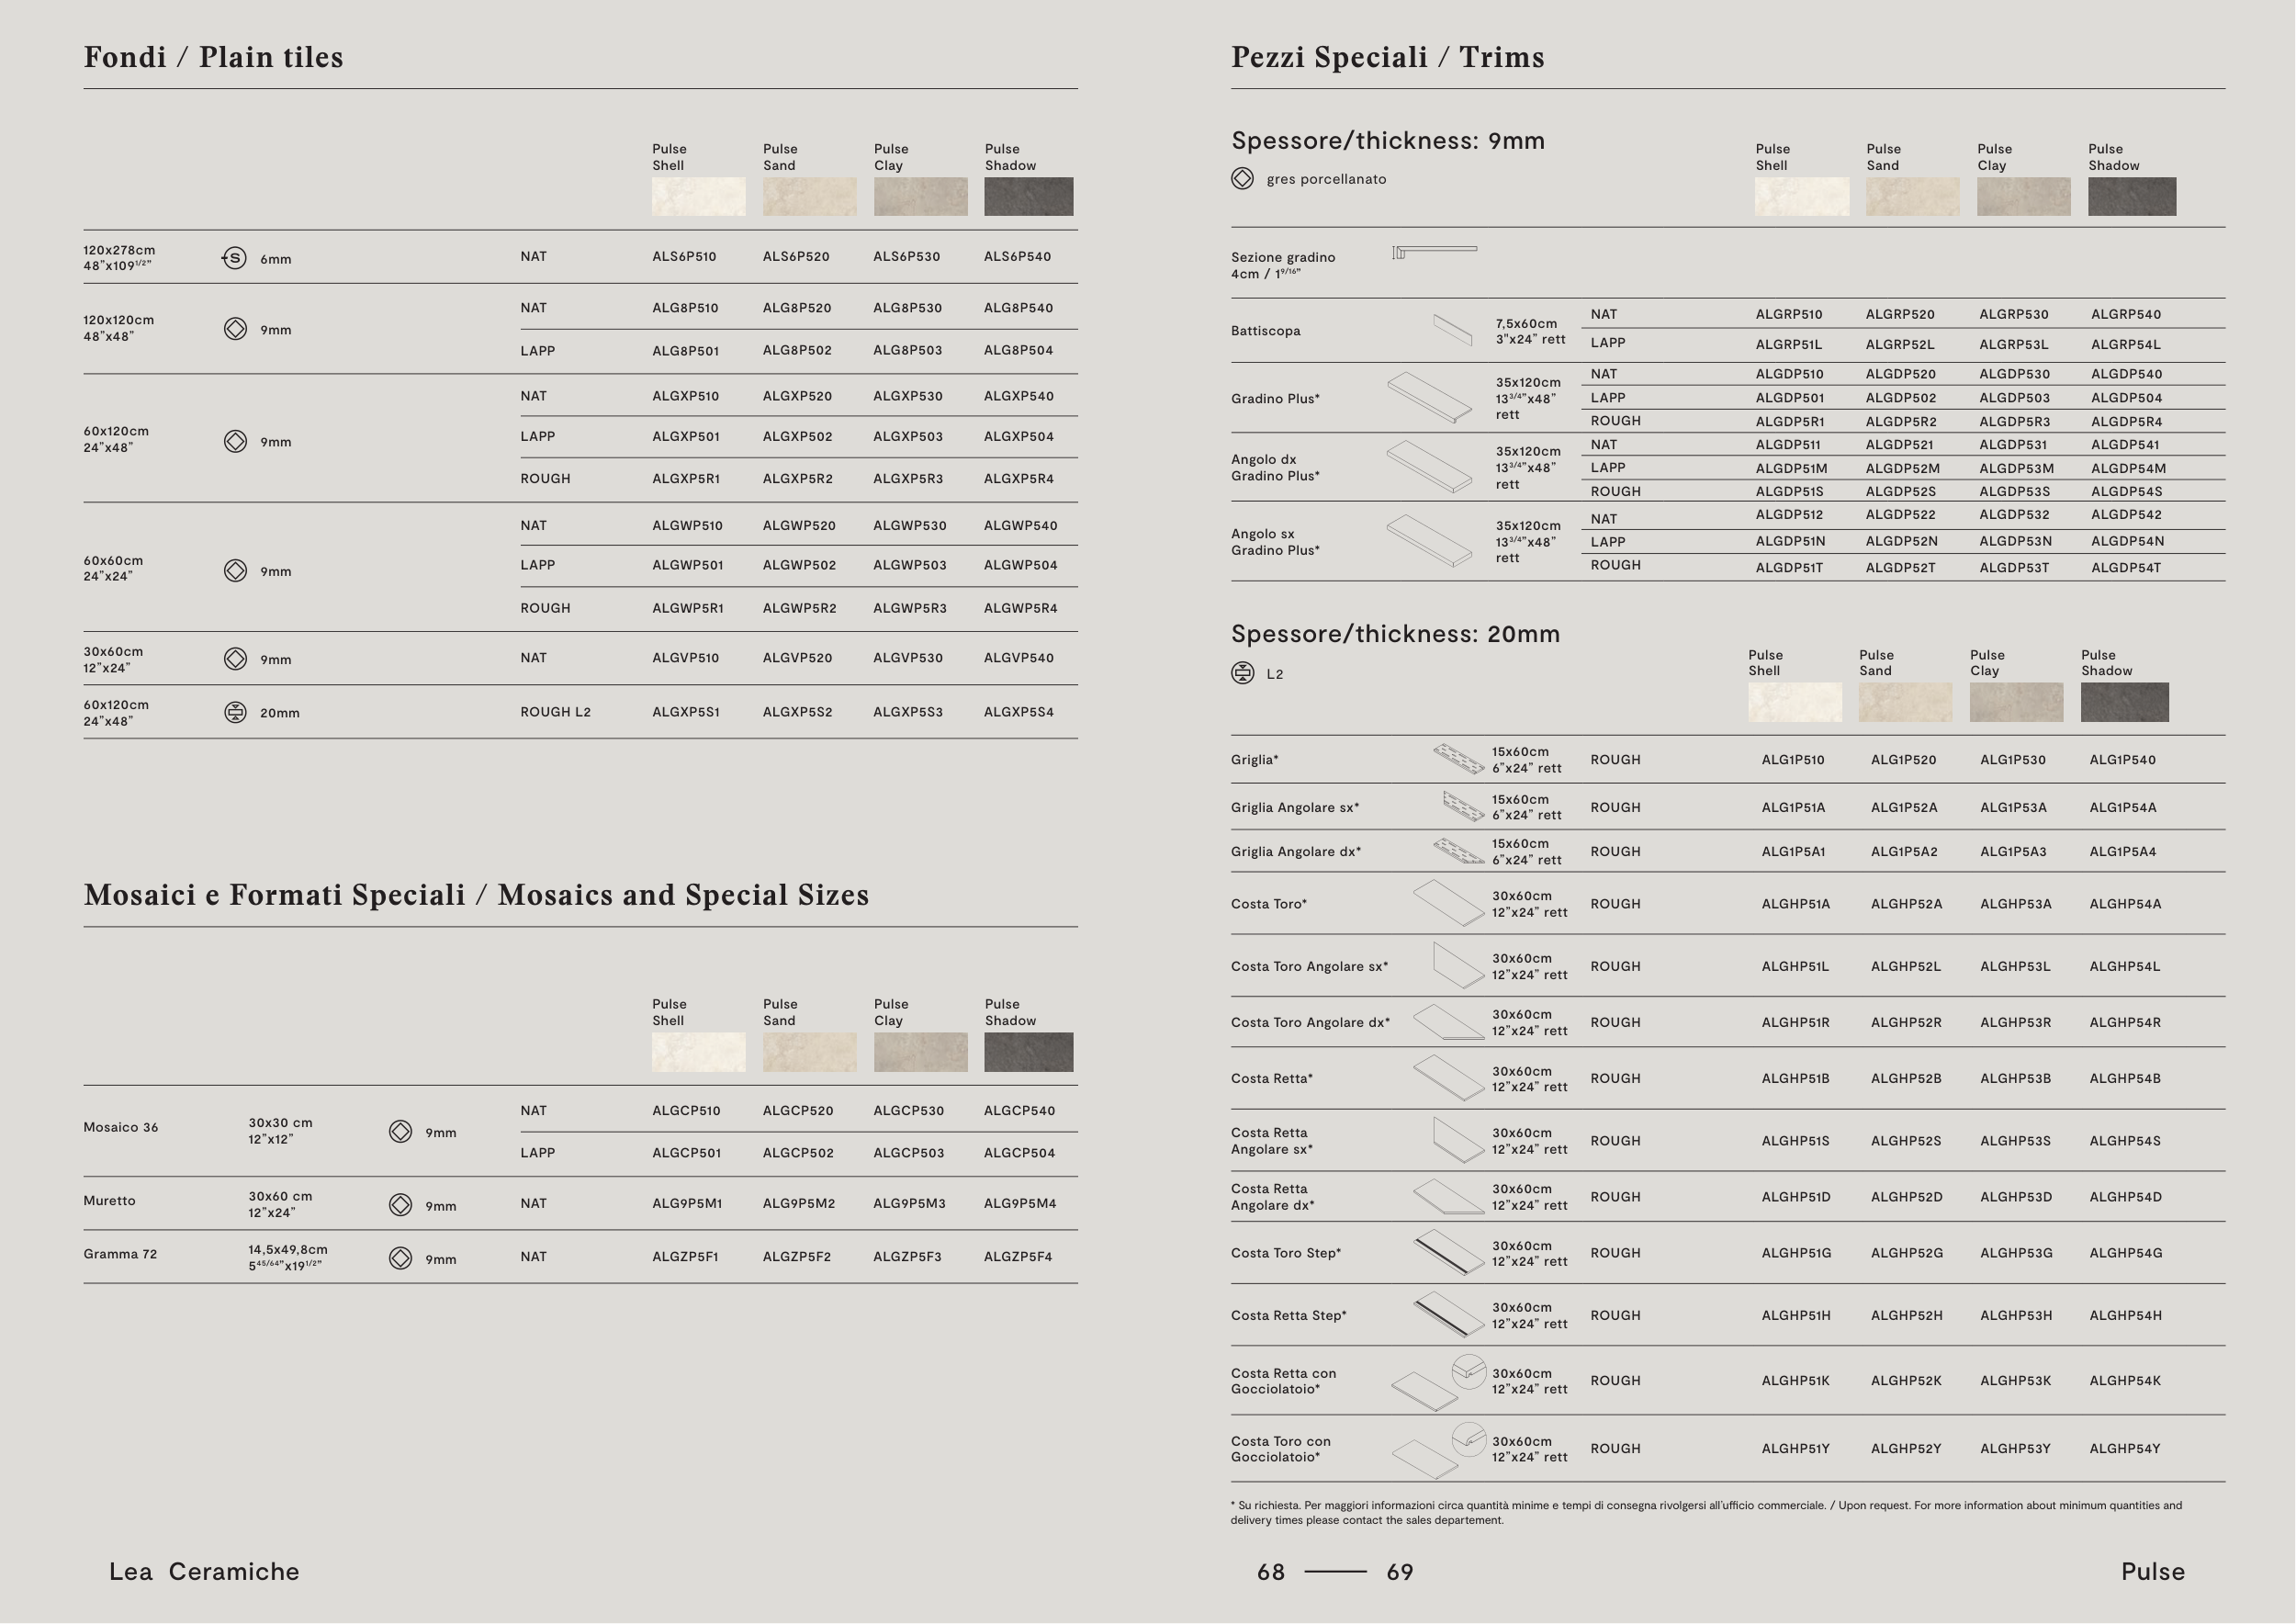This screenshot has width=2296, height=1624.
Task: Click the Mosaico 36 porcelain diamond icon
Action: [x=400, y=1131]
